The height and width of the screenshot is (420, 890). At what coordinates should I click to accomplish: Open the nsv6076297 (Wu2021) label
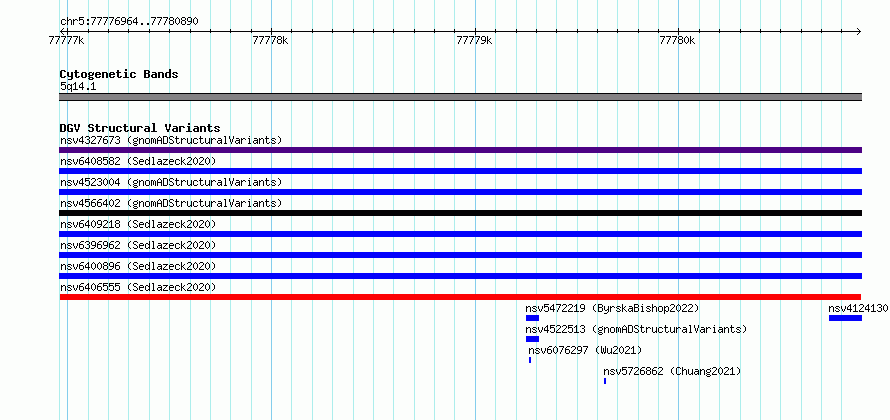585,350
